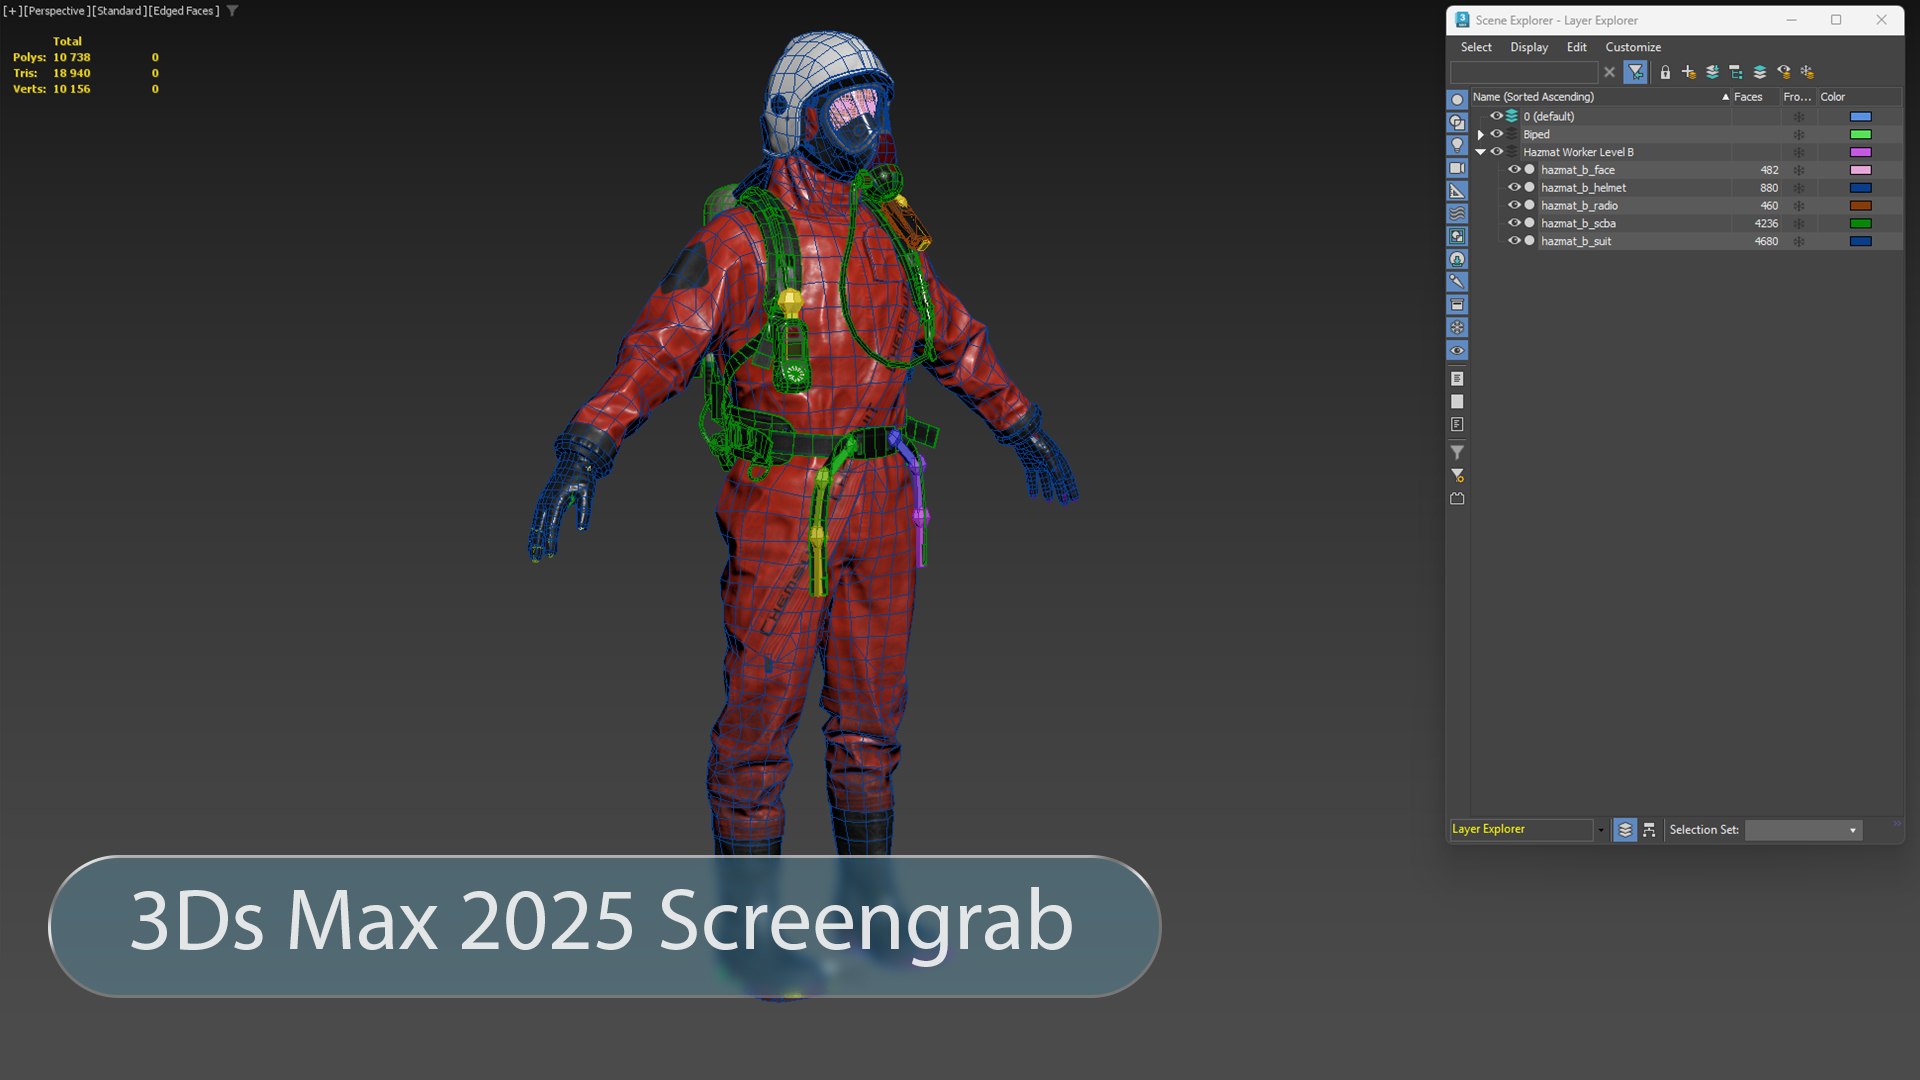Clear the explorer search with X icon

click(x=1609, y=72)
